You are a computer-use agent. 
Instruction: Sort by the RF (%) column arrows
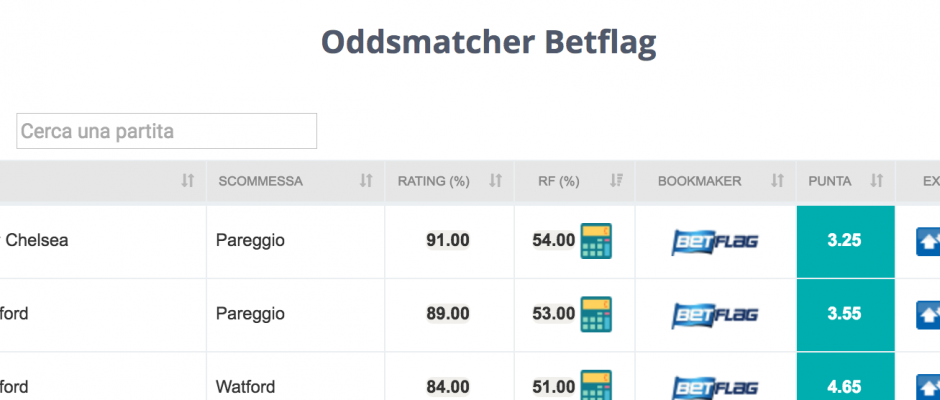[616, 181]
